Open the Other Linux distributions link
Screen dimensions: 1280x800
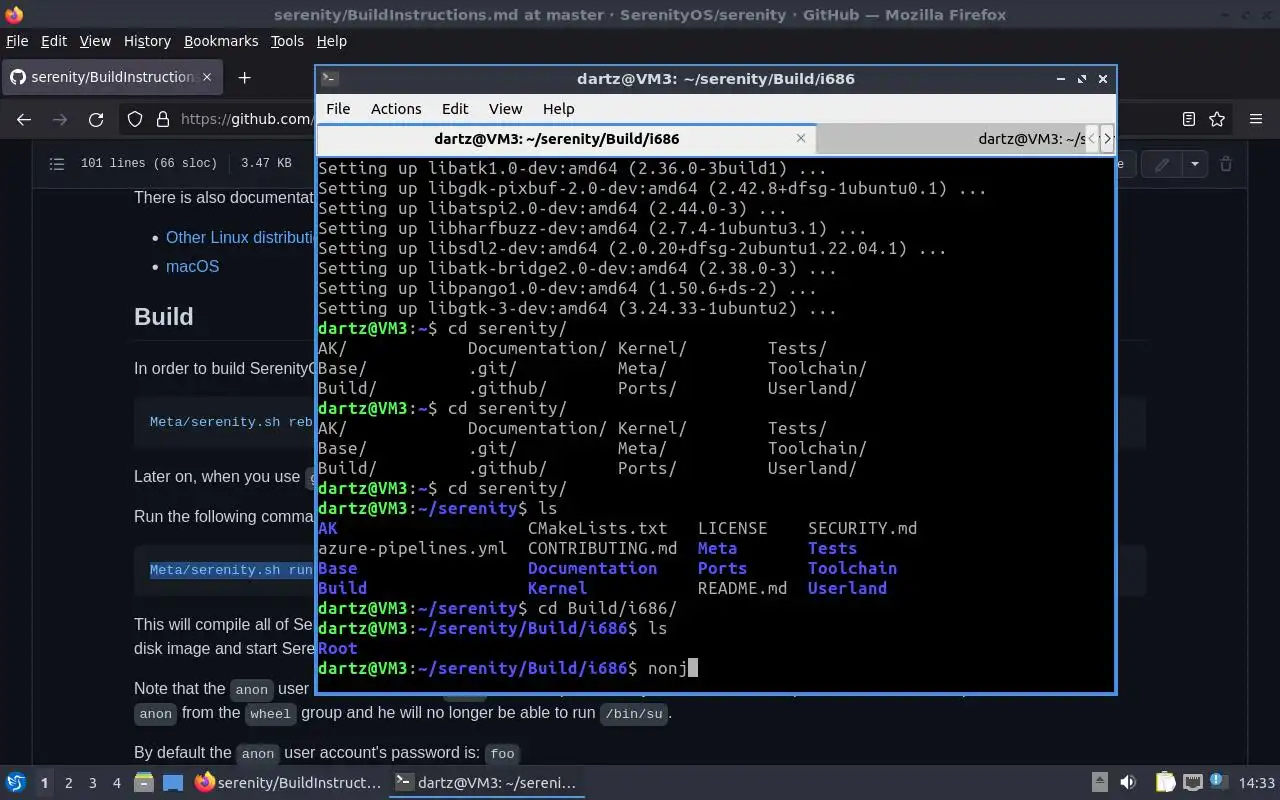point(240,237)
